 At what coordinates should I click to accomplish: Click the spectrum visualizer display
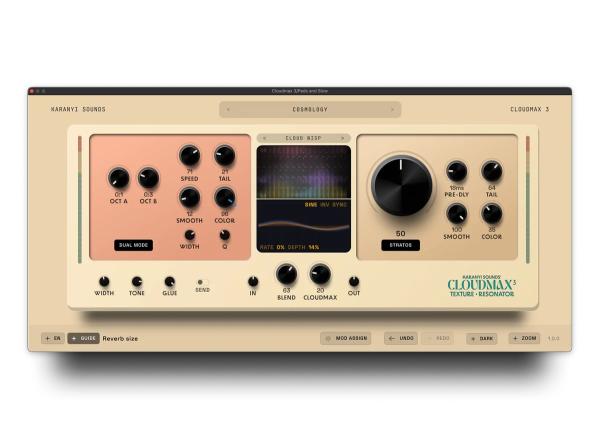(303, 172)
